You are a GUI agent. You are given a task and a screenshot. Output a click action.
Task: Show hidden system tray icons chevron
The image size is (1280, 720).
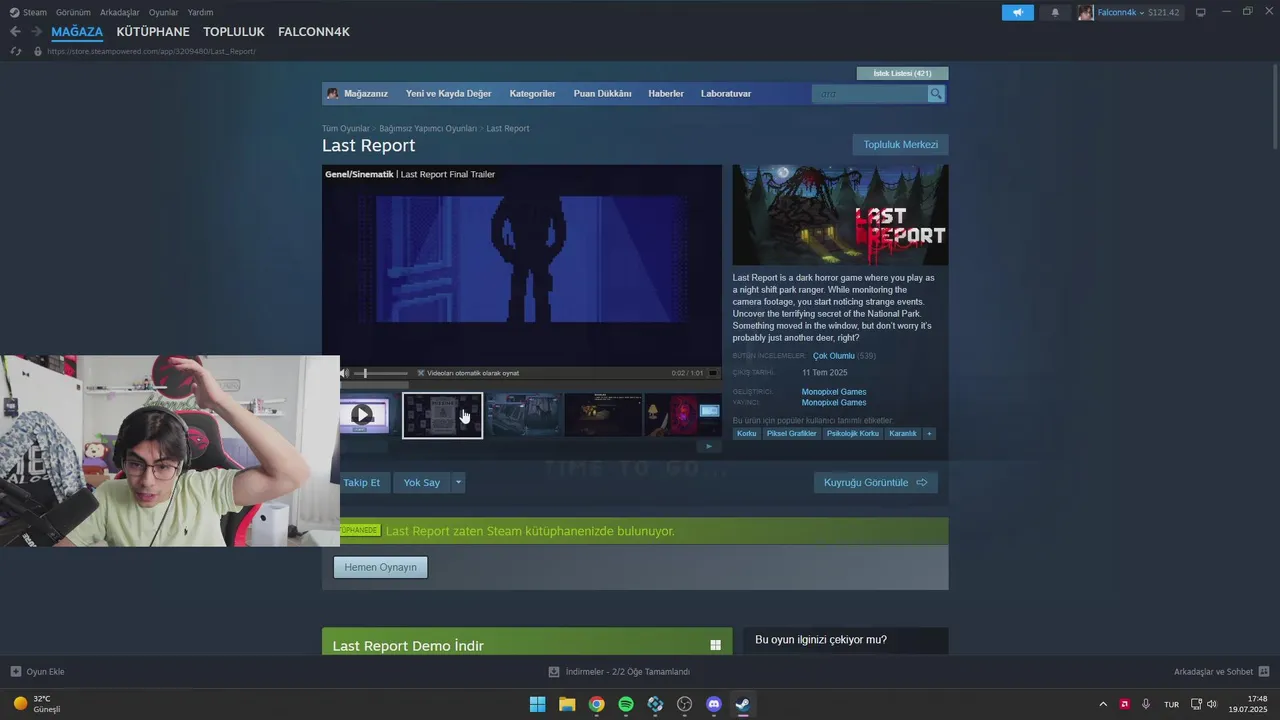(1103, 704)
